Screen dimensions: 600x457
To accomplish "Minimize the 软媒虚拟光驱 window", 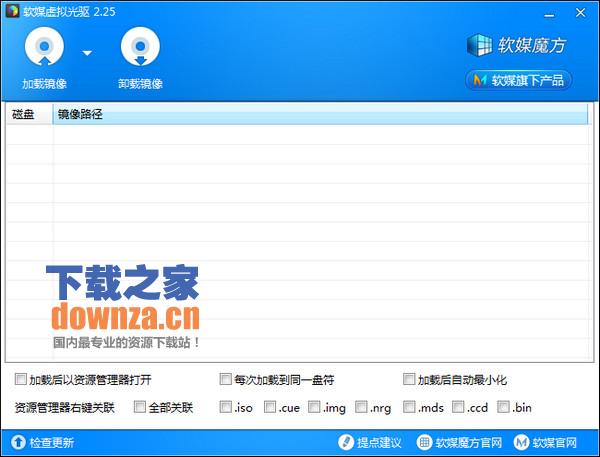I will point(549,13).
